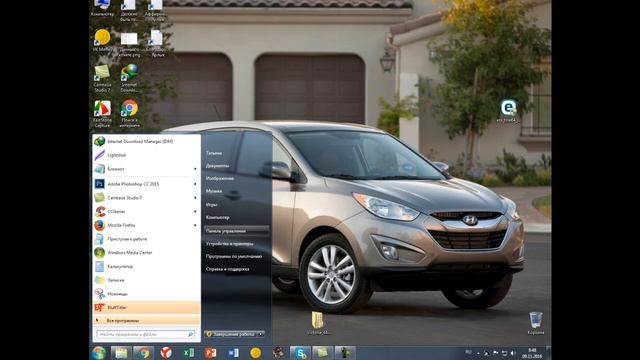Viewport: 640px width, 360px height.
Task: Expand CCleaner jump list arrow
Action: [195, 211]
